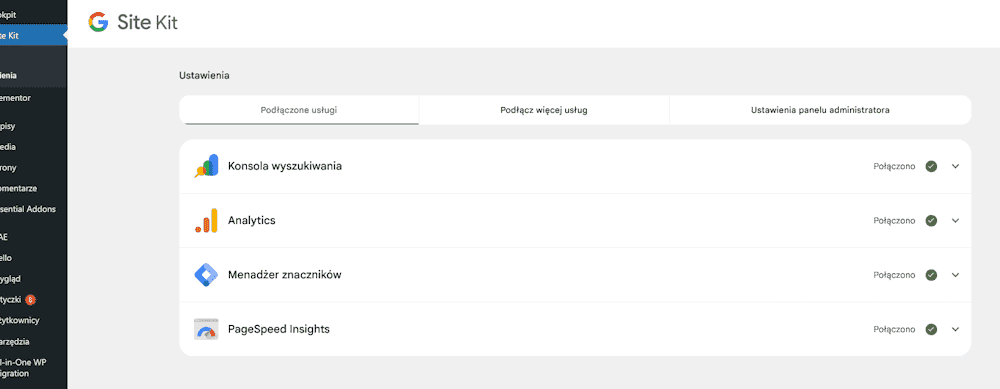Open Ustawienia panelu administratora tab
The image size is (1000, 389).
(x=820, y=110)
